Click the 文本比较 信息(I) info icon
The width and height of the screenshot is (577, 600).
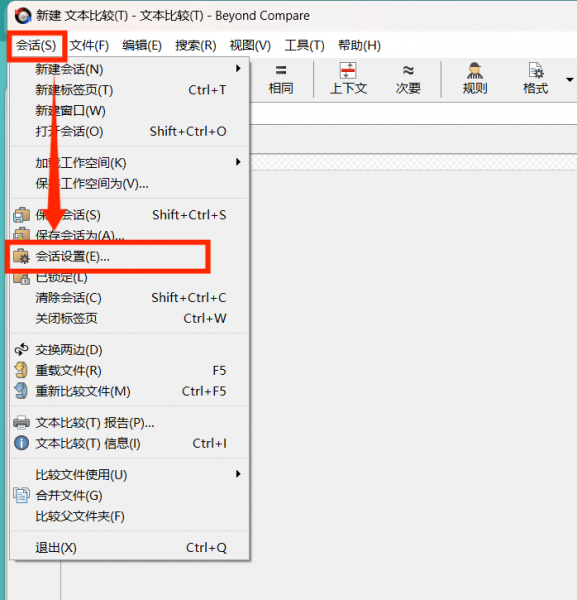coord(21,443)
